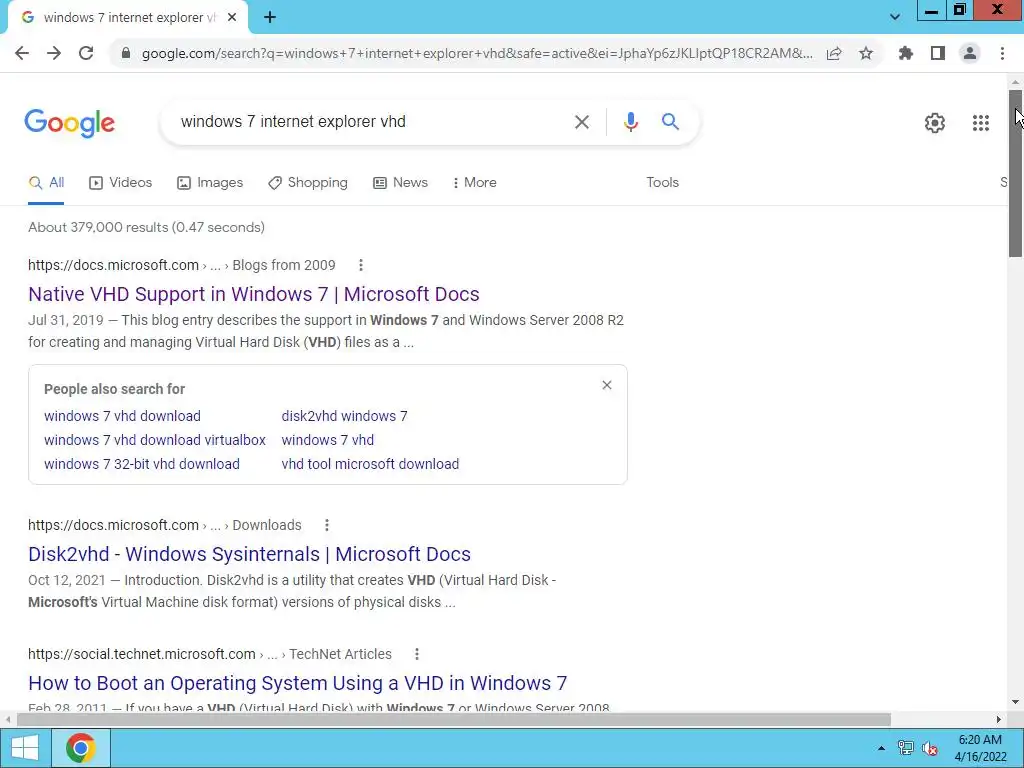This screenshot has width=1024, height=768.
Task: Search vhd tool microsoft download suggestion
Action: pyautogui.click(x=370, y=464)
